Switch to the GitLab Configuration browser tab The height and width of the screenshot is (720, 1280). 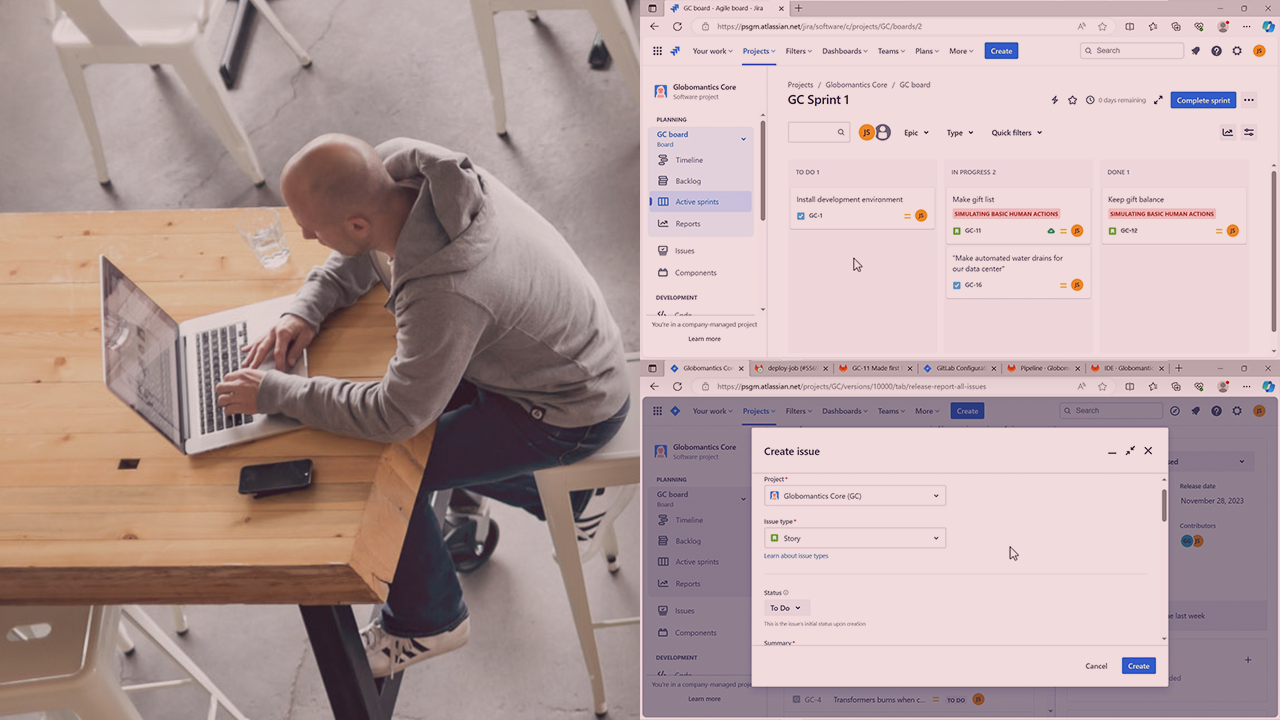(958, 368)
